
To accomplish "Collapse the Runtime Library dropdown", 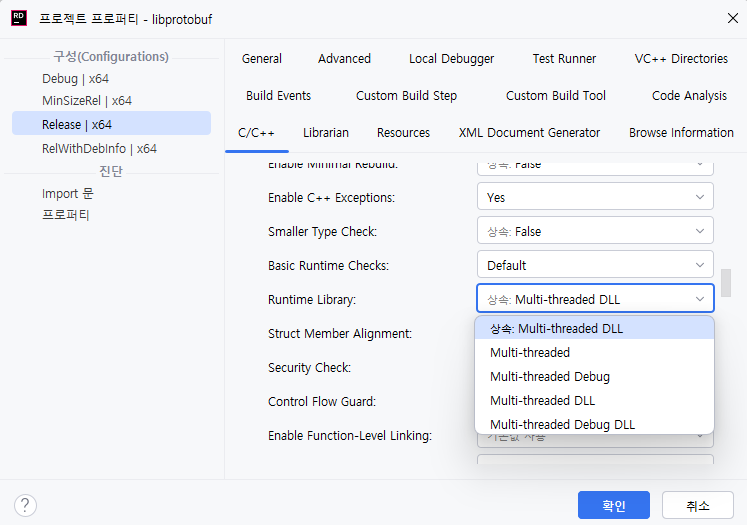I will (595, 299).
